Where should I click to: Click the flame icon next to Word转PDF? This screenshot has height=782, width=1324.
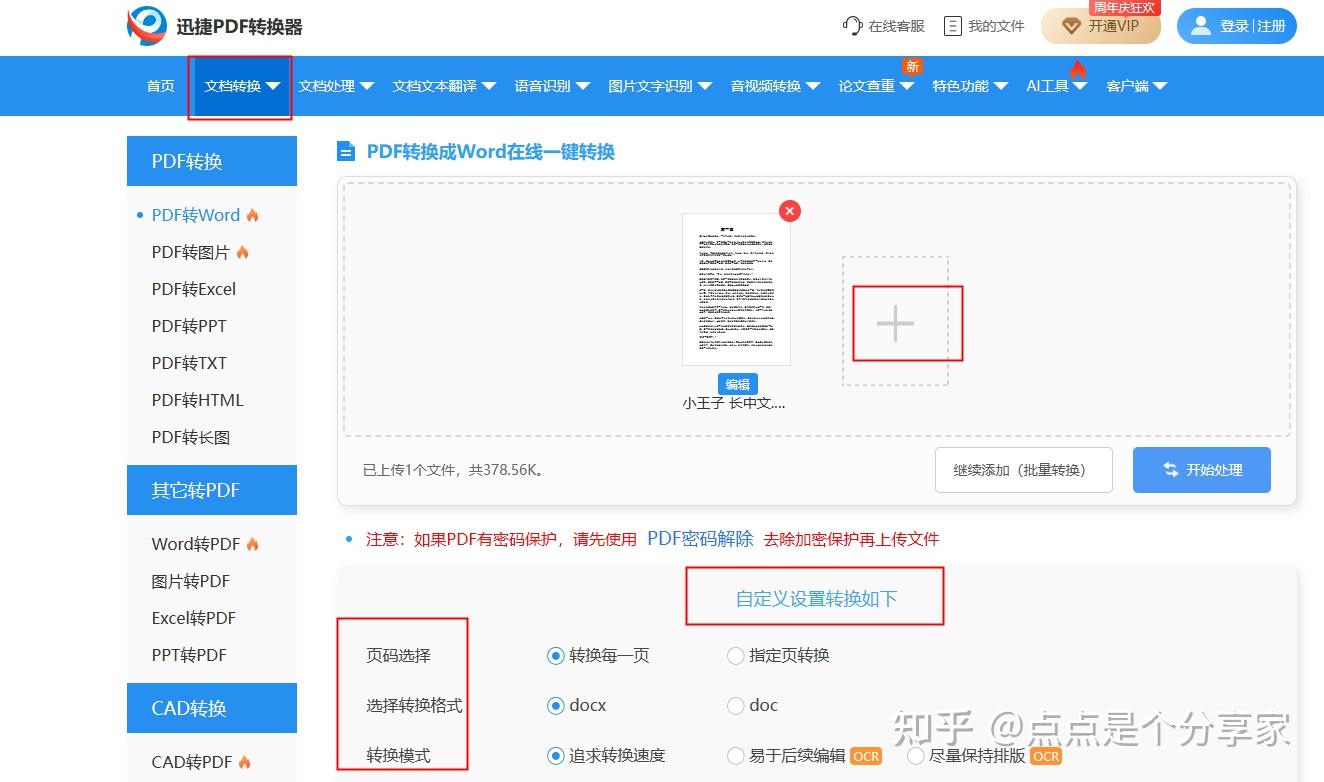coord(252,544)
